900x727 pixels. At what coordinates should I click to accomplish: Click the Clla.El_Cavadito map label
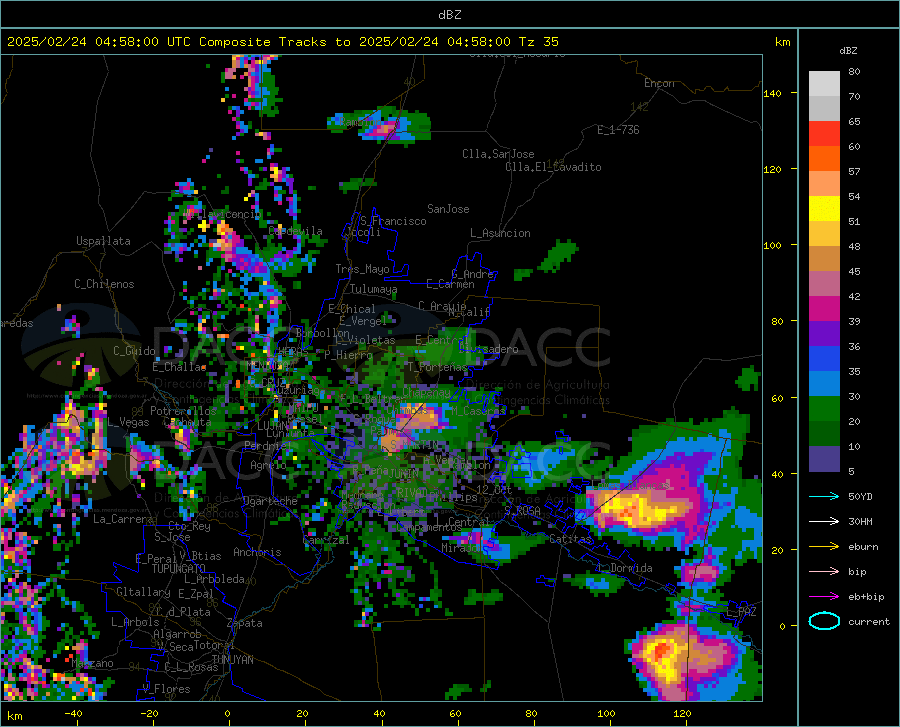[553, 167]
